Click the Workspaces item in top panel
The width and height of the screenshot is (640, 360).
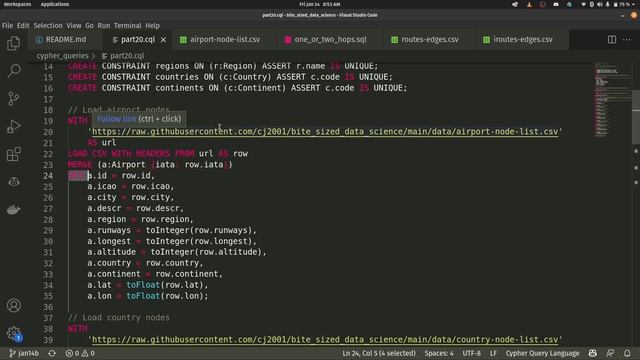[x=17, y=4]
